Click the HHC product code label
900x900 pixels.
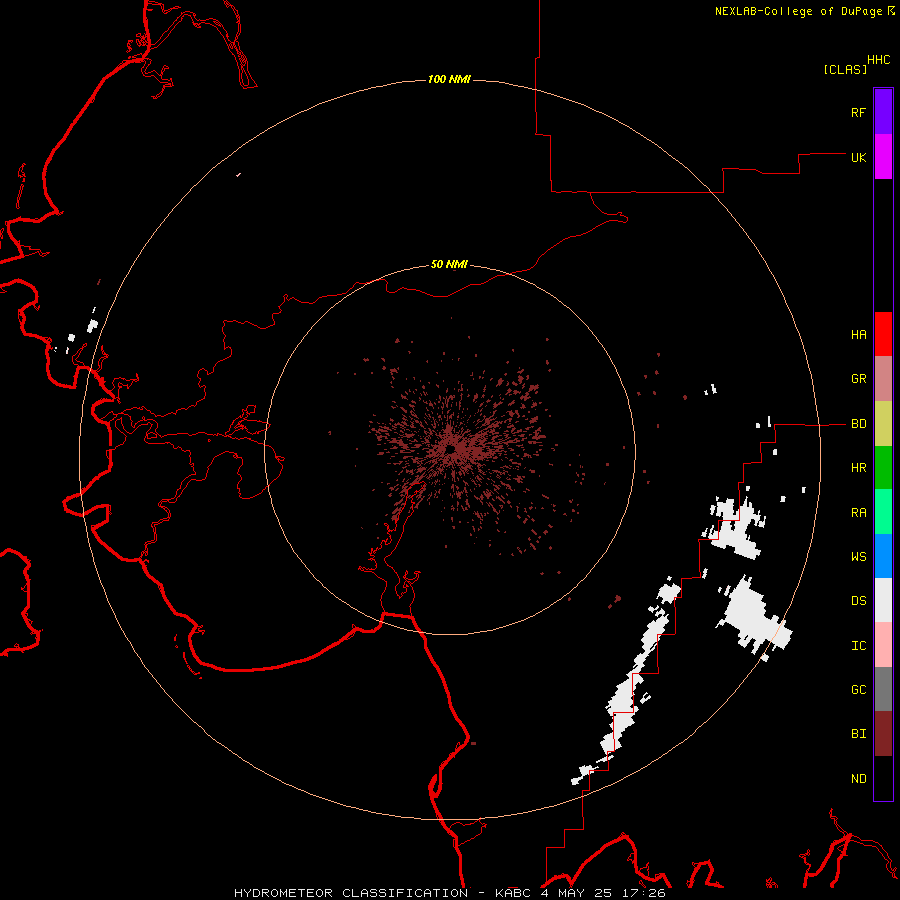point(879,60)
